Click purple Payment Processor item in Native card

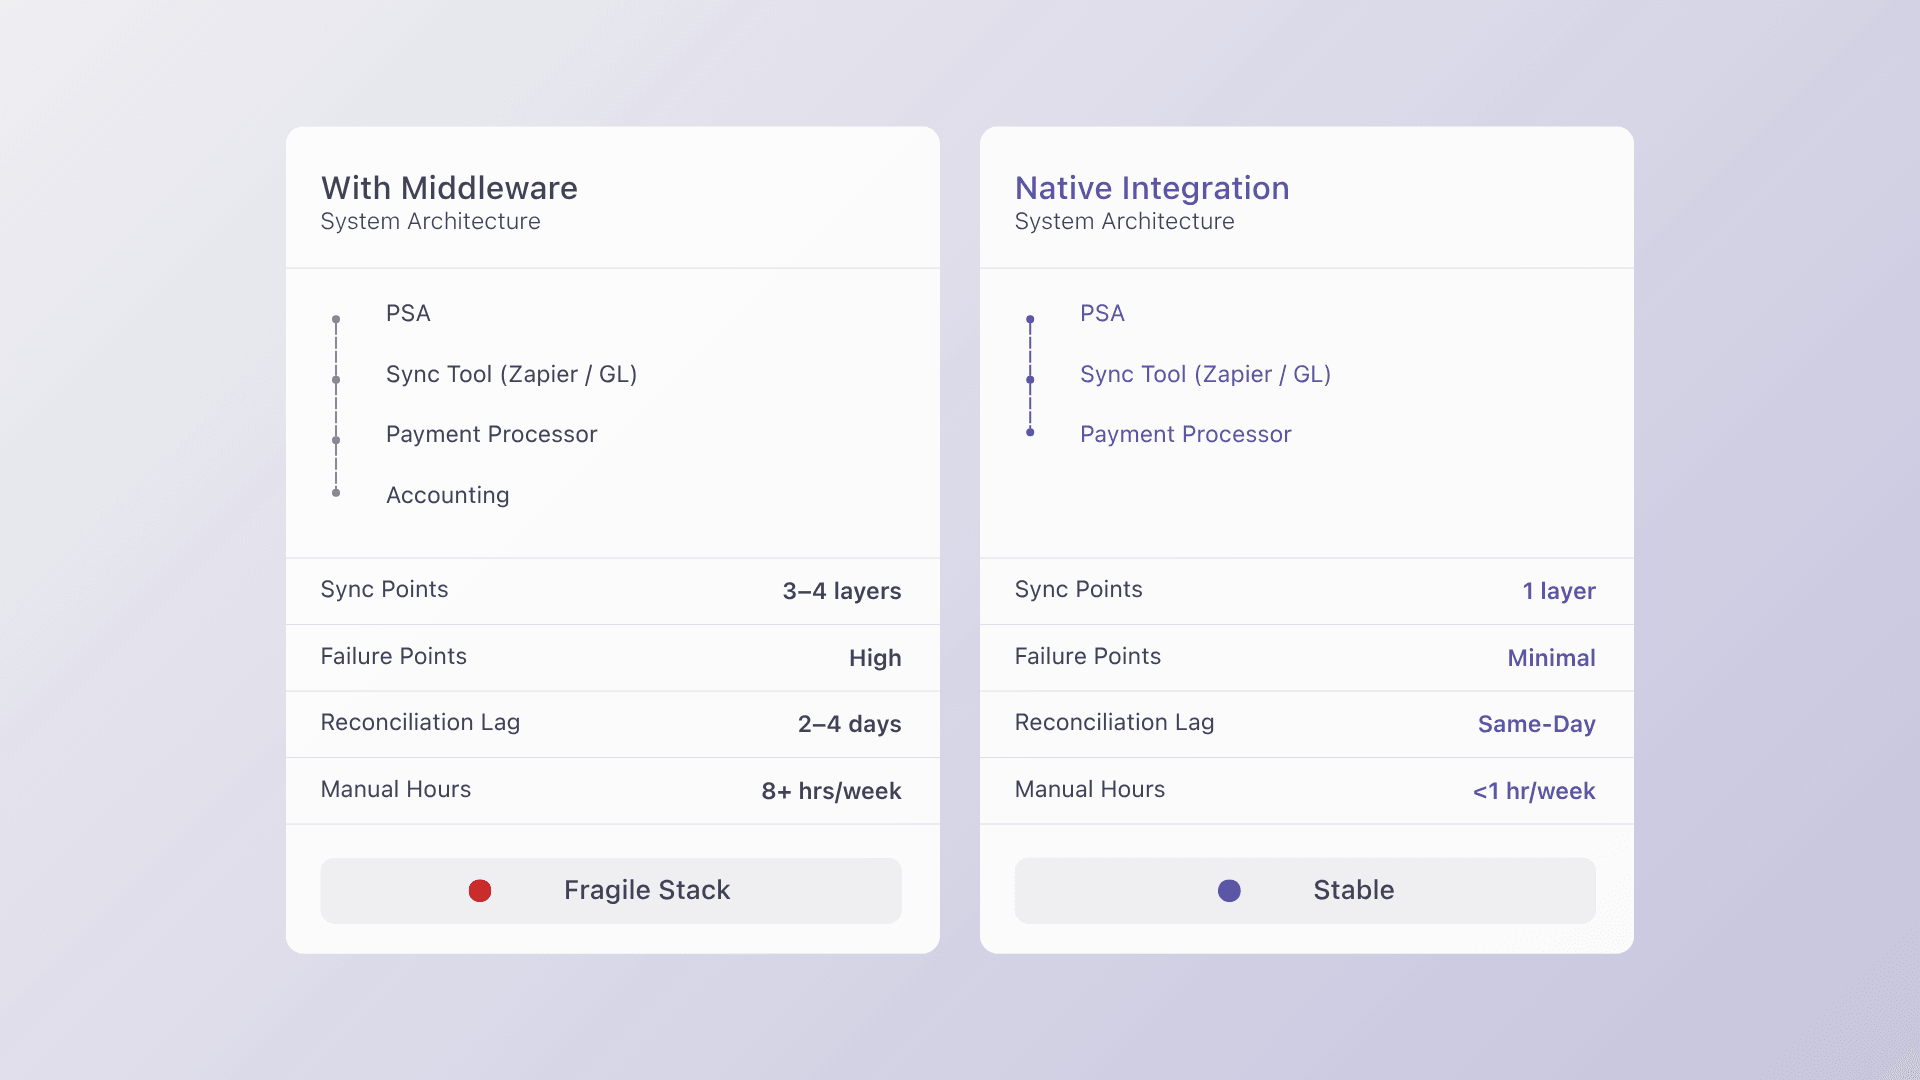1185,434
